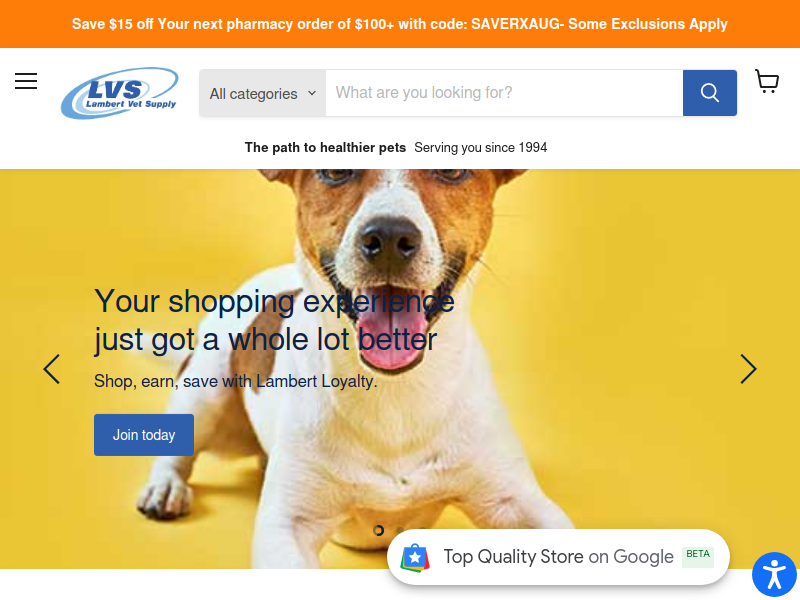Go to previous slide with left arrow
Image resolution: width=800 pixels, height=600 pixels.
click(x=52, y=369)
